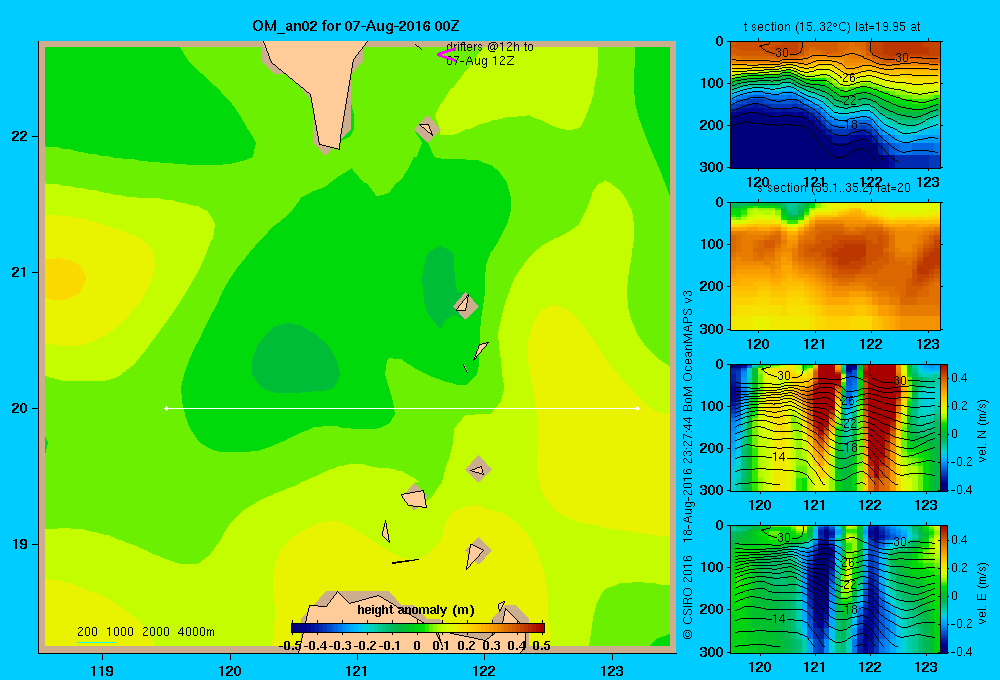Click latitude tick label 22 on main map

(x=20, y=137)
